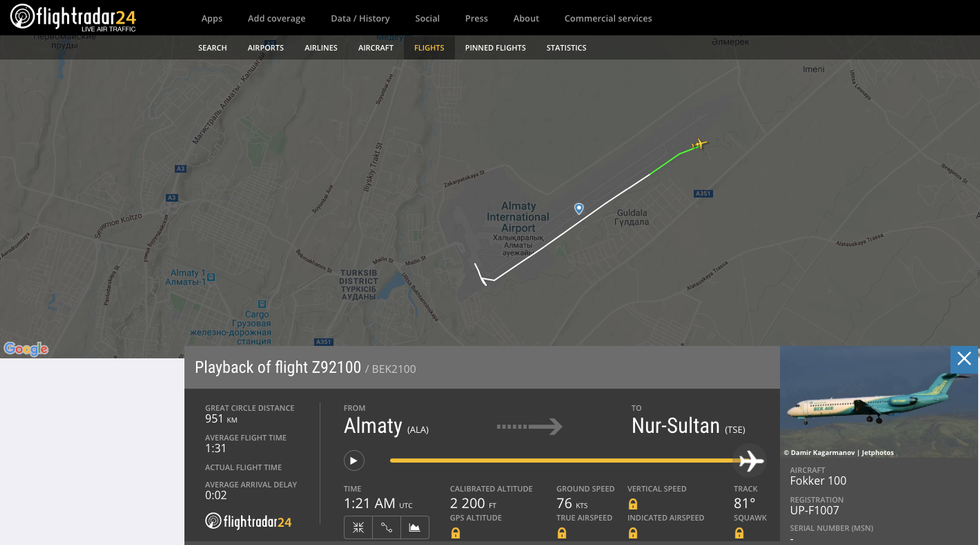Click the origin Almaty (ALA)
980x545 pixels.
coord(386,426)
